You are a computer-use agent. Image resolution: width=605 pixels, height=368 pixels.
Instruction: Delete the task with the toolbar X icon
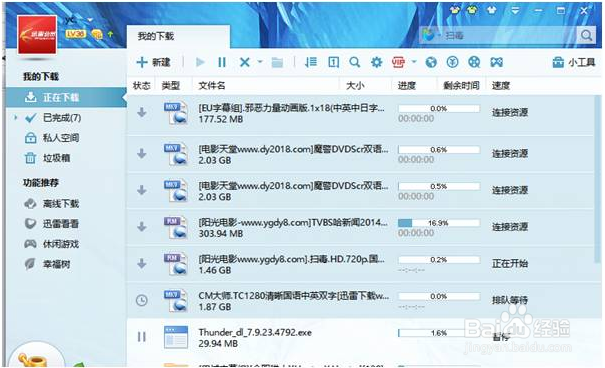click(x=245, y=62)
